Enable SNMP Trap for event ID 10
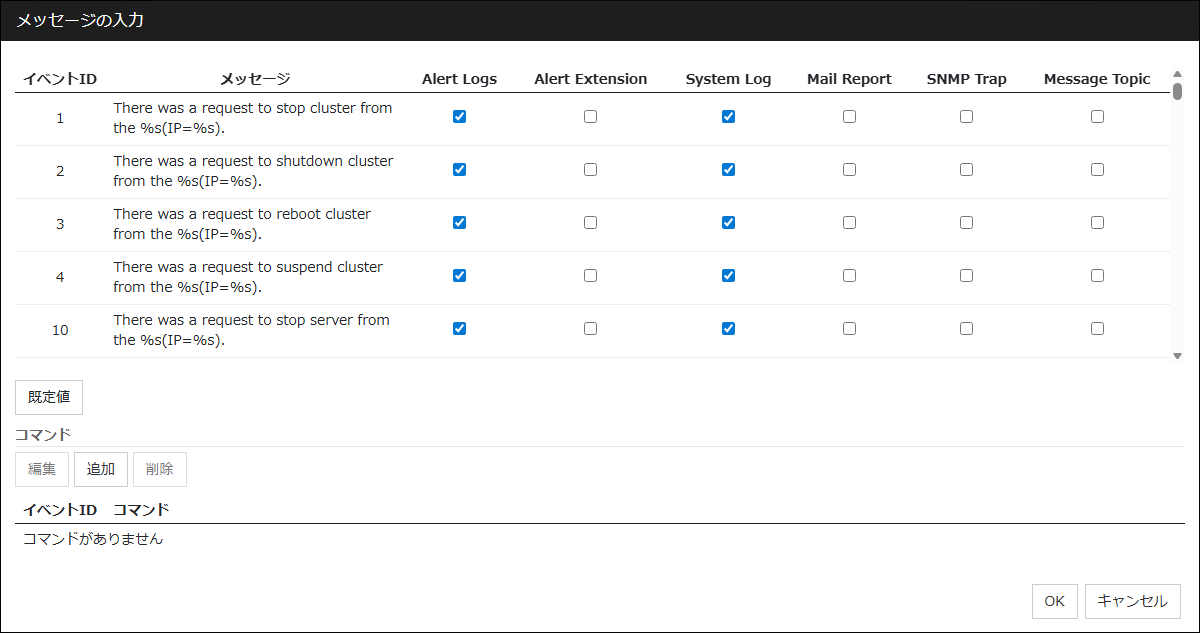Image resolution: width=1200 pixels, height=633 pixels. (966, 328)
